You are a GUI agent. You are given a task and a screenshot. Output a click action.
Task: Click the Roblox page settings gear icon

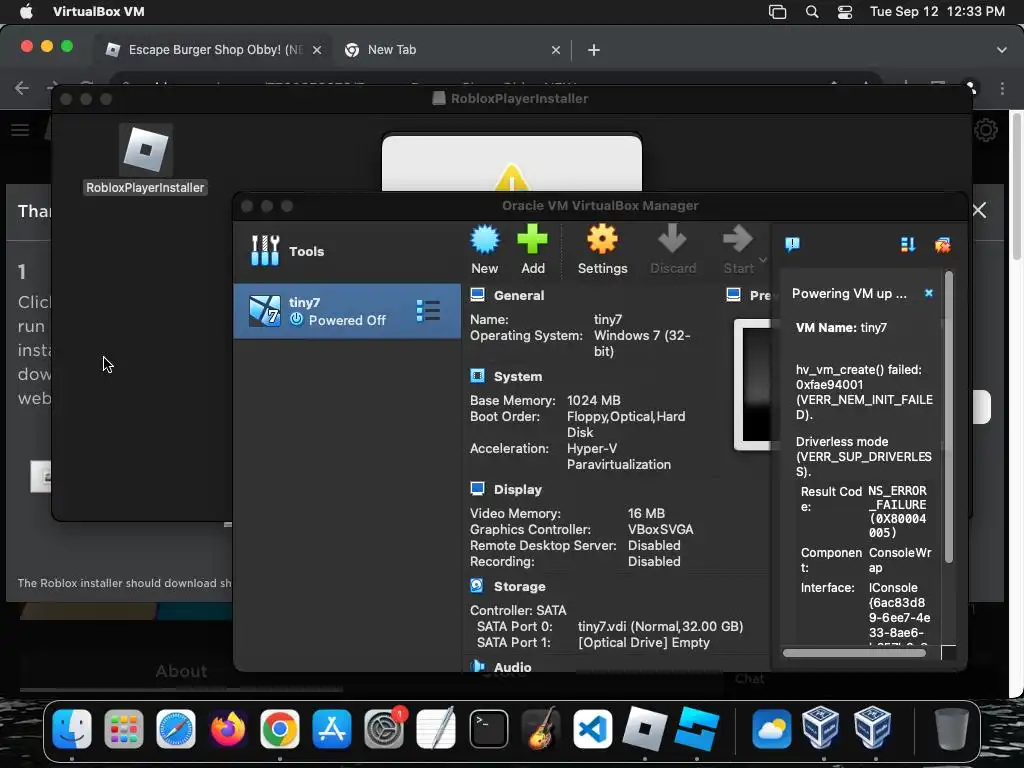coord(986,130)
